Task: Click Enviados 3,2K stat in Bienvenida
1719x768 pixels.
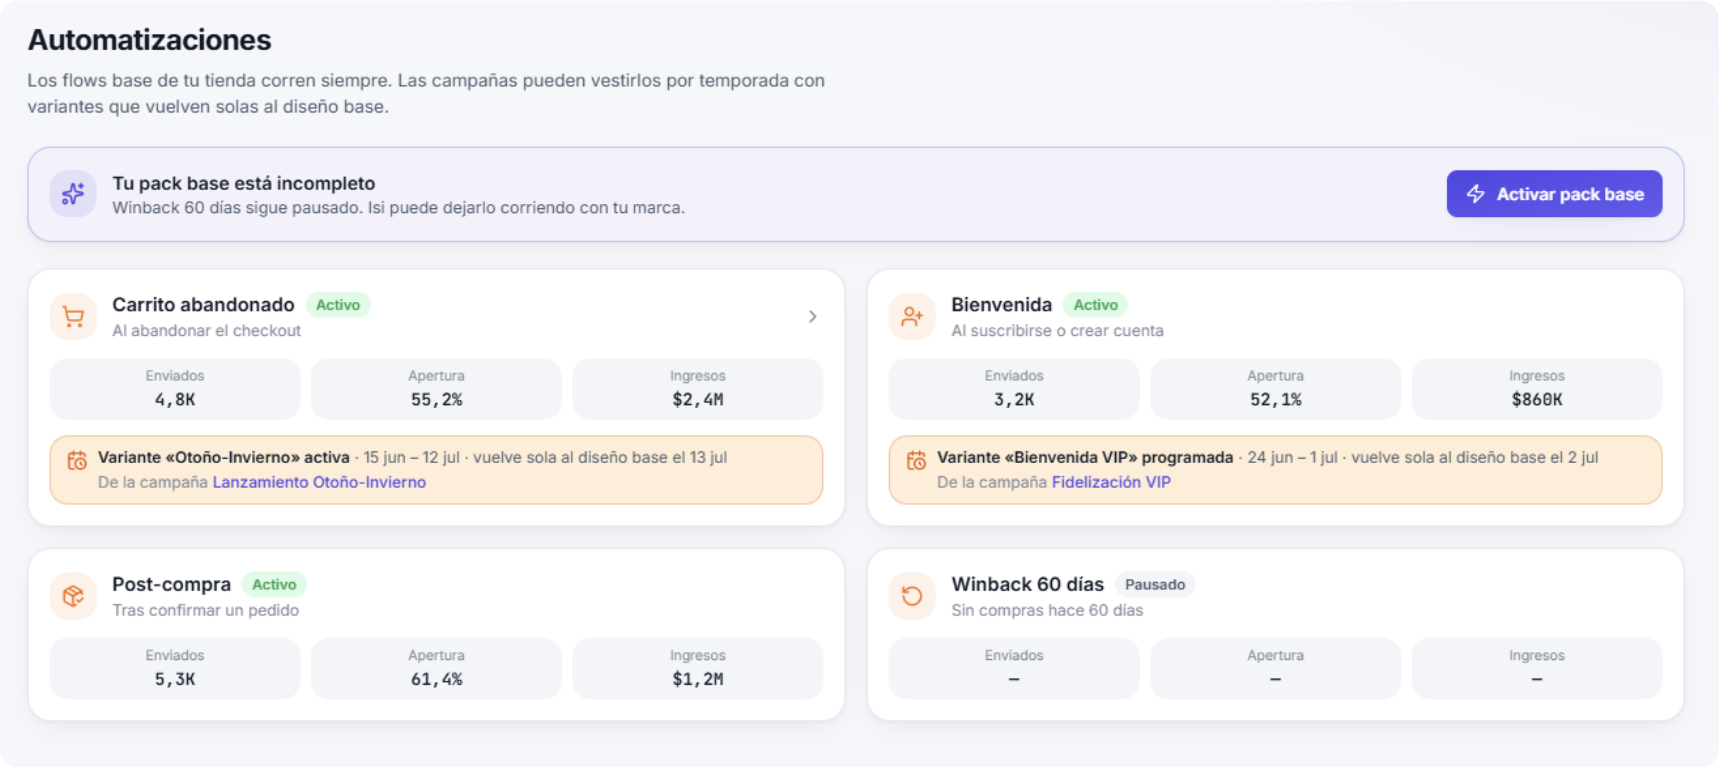Action: coord(1014,389)
